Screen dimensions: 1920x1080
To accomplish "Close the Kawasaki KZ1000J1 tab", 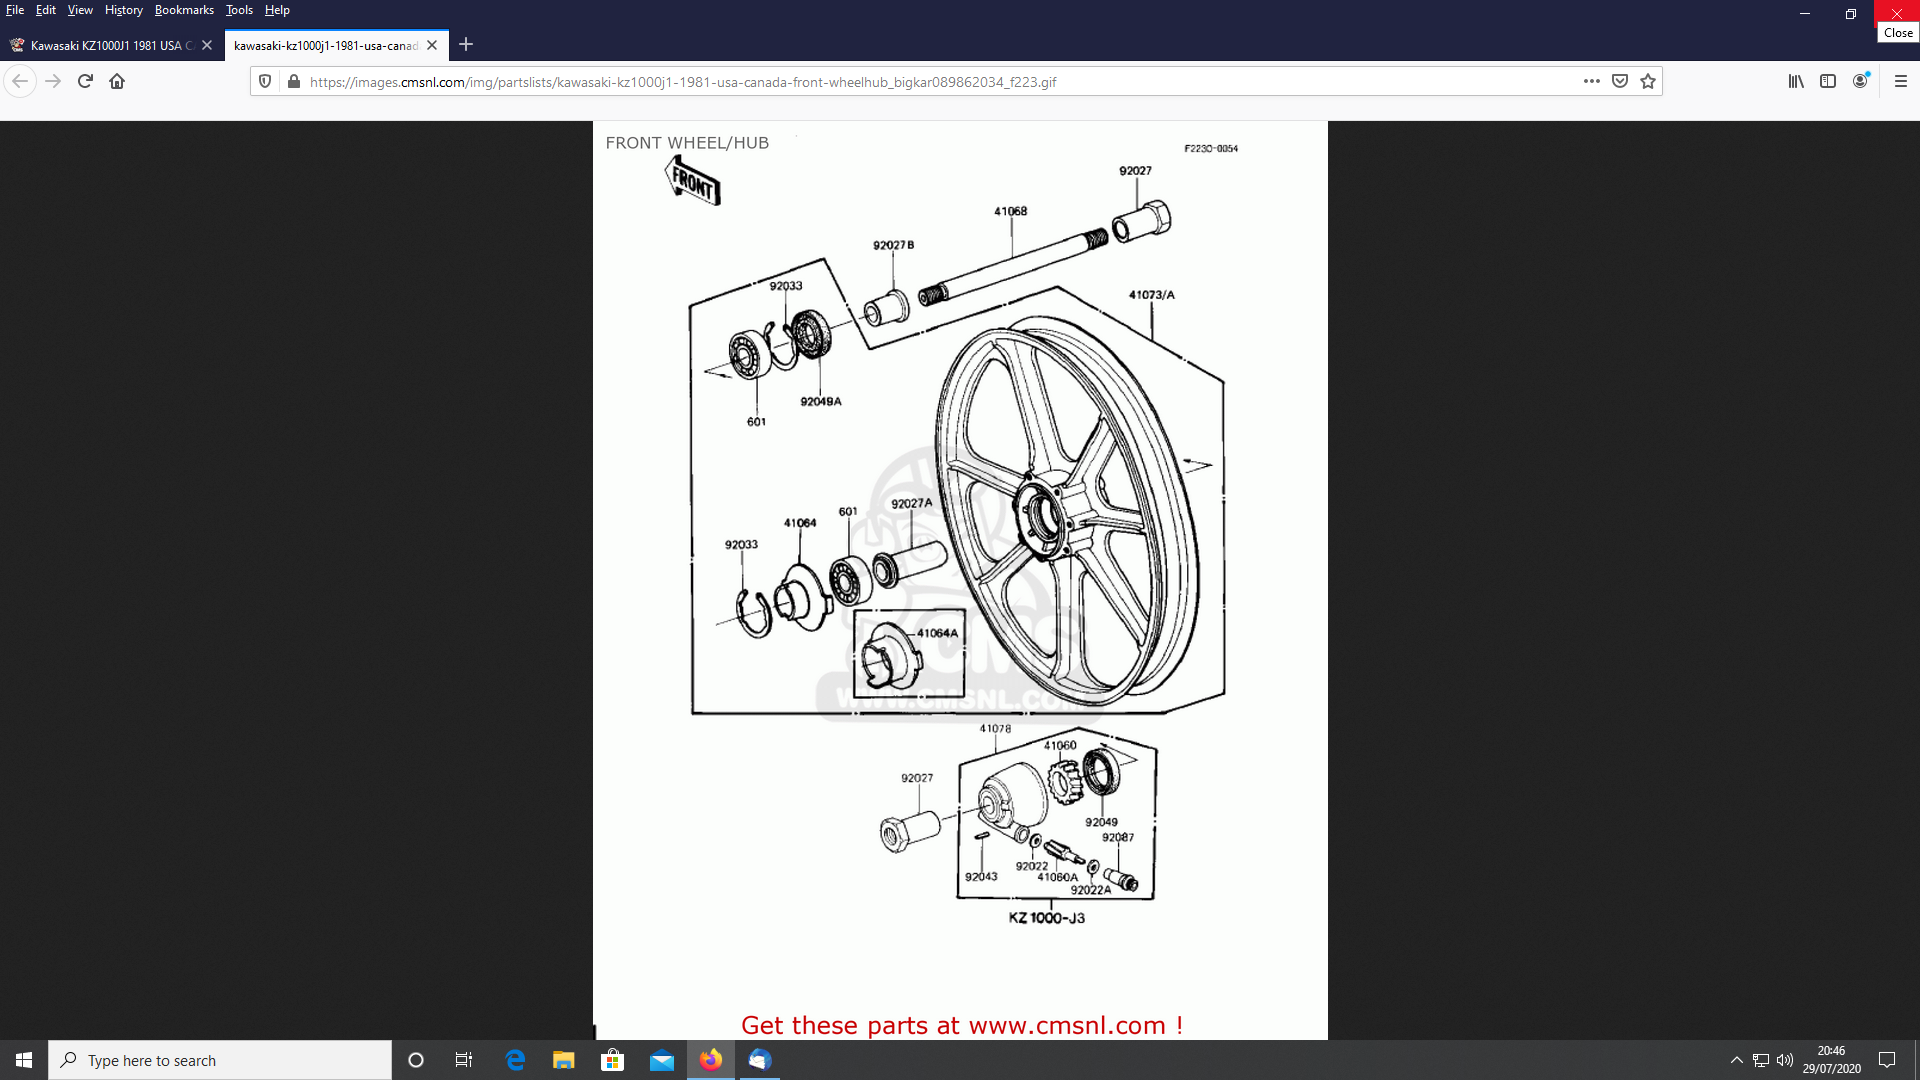I will point(207,45).
